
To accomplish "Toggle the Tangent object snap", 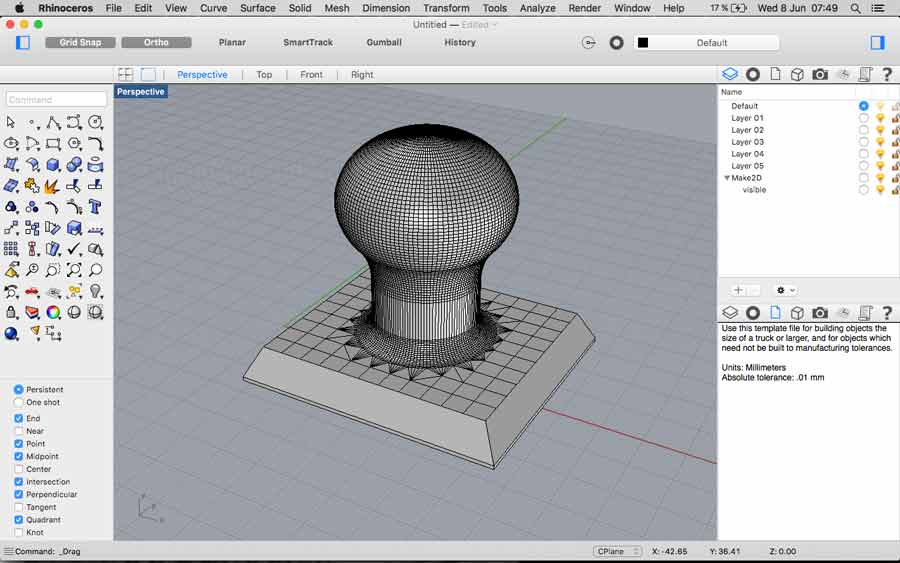I will pyautogui.click(x=18, y=507).
